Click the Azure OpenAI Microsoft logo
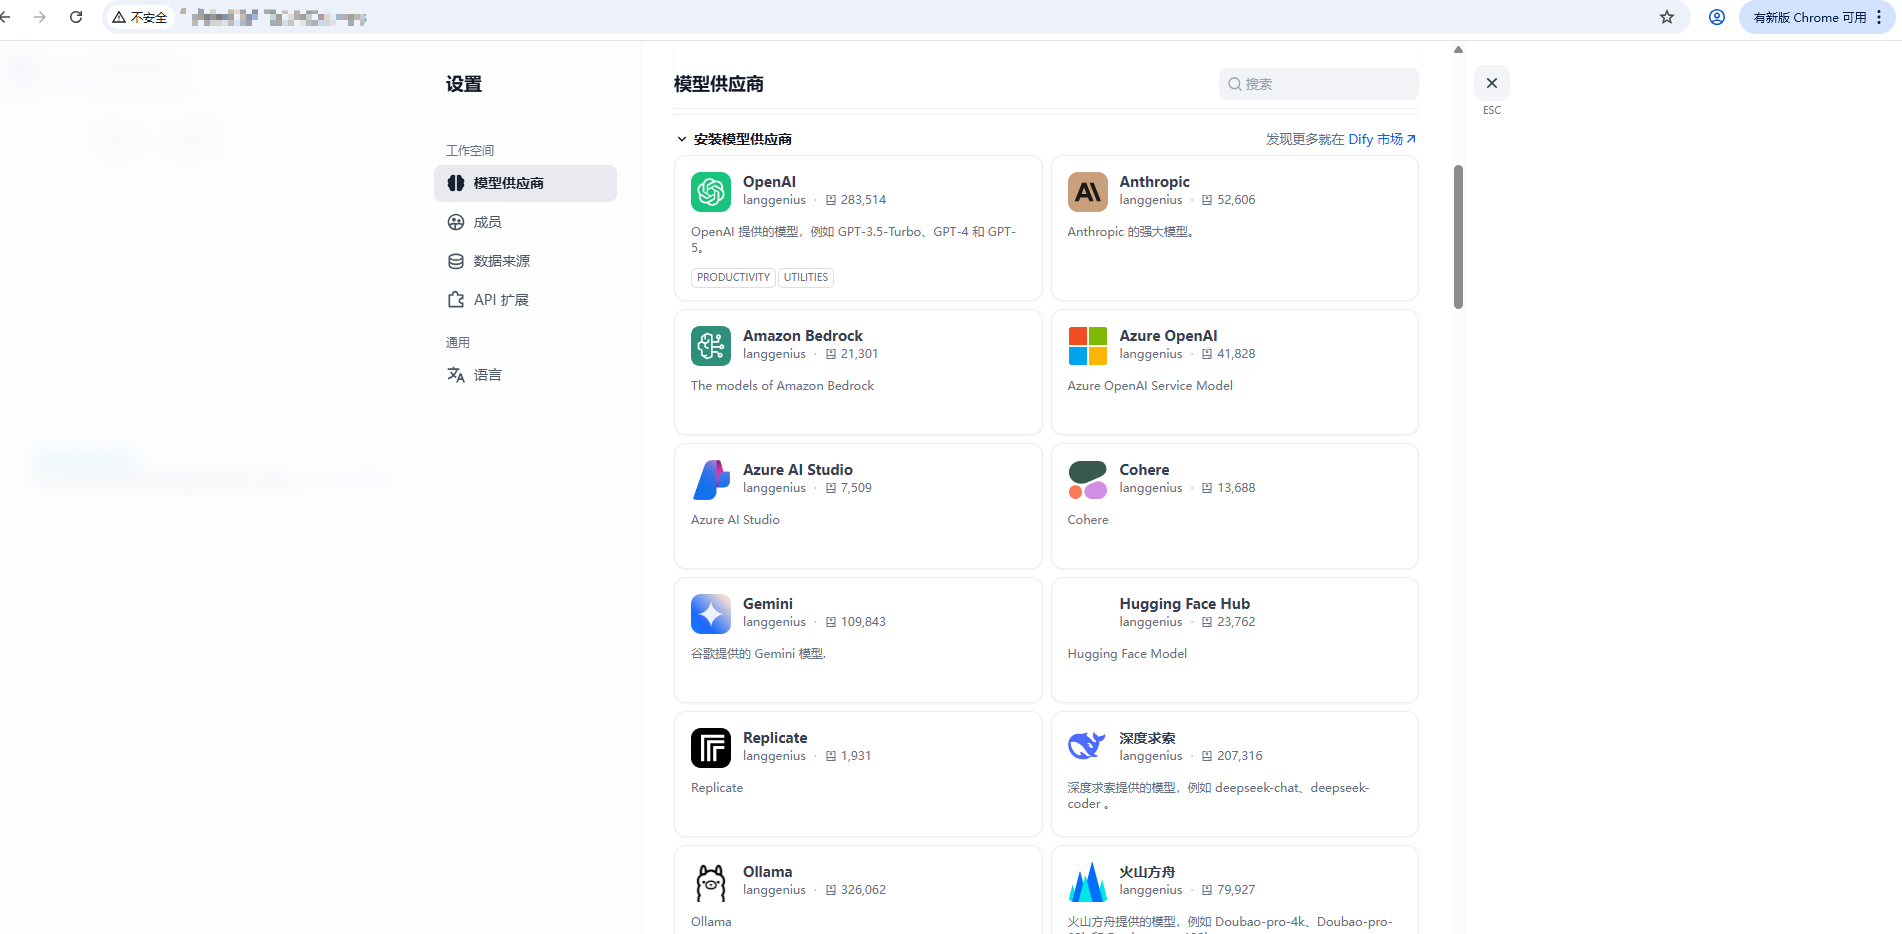This screenshot has height=934, width=1902. pos(1088,346)
